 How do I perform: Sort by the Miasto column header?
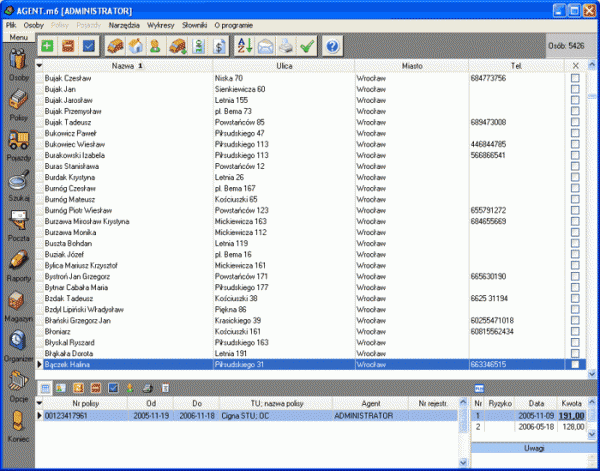(412, 66)
